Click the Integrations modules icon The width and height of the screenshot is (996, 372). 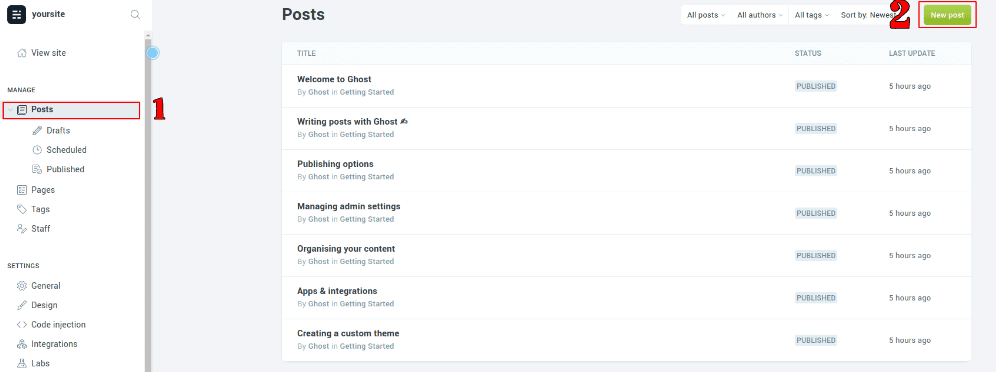[x=22, y=344]
